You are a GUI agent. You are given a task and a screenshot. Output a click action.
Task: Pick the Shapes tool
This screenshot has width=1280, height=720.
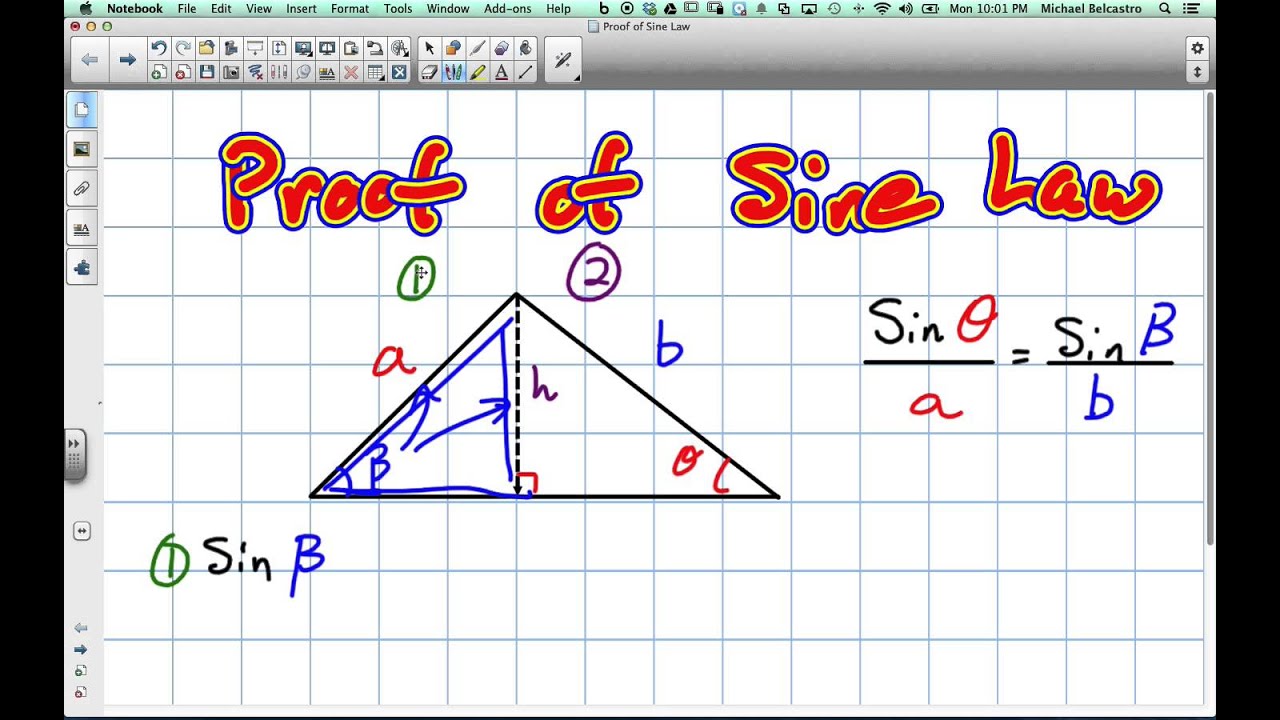coord(453,48)
